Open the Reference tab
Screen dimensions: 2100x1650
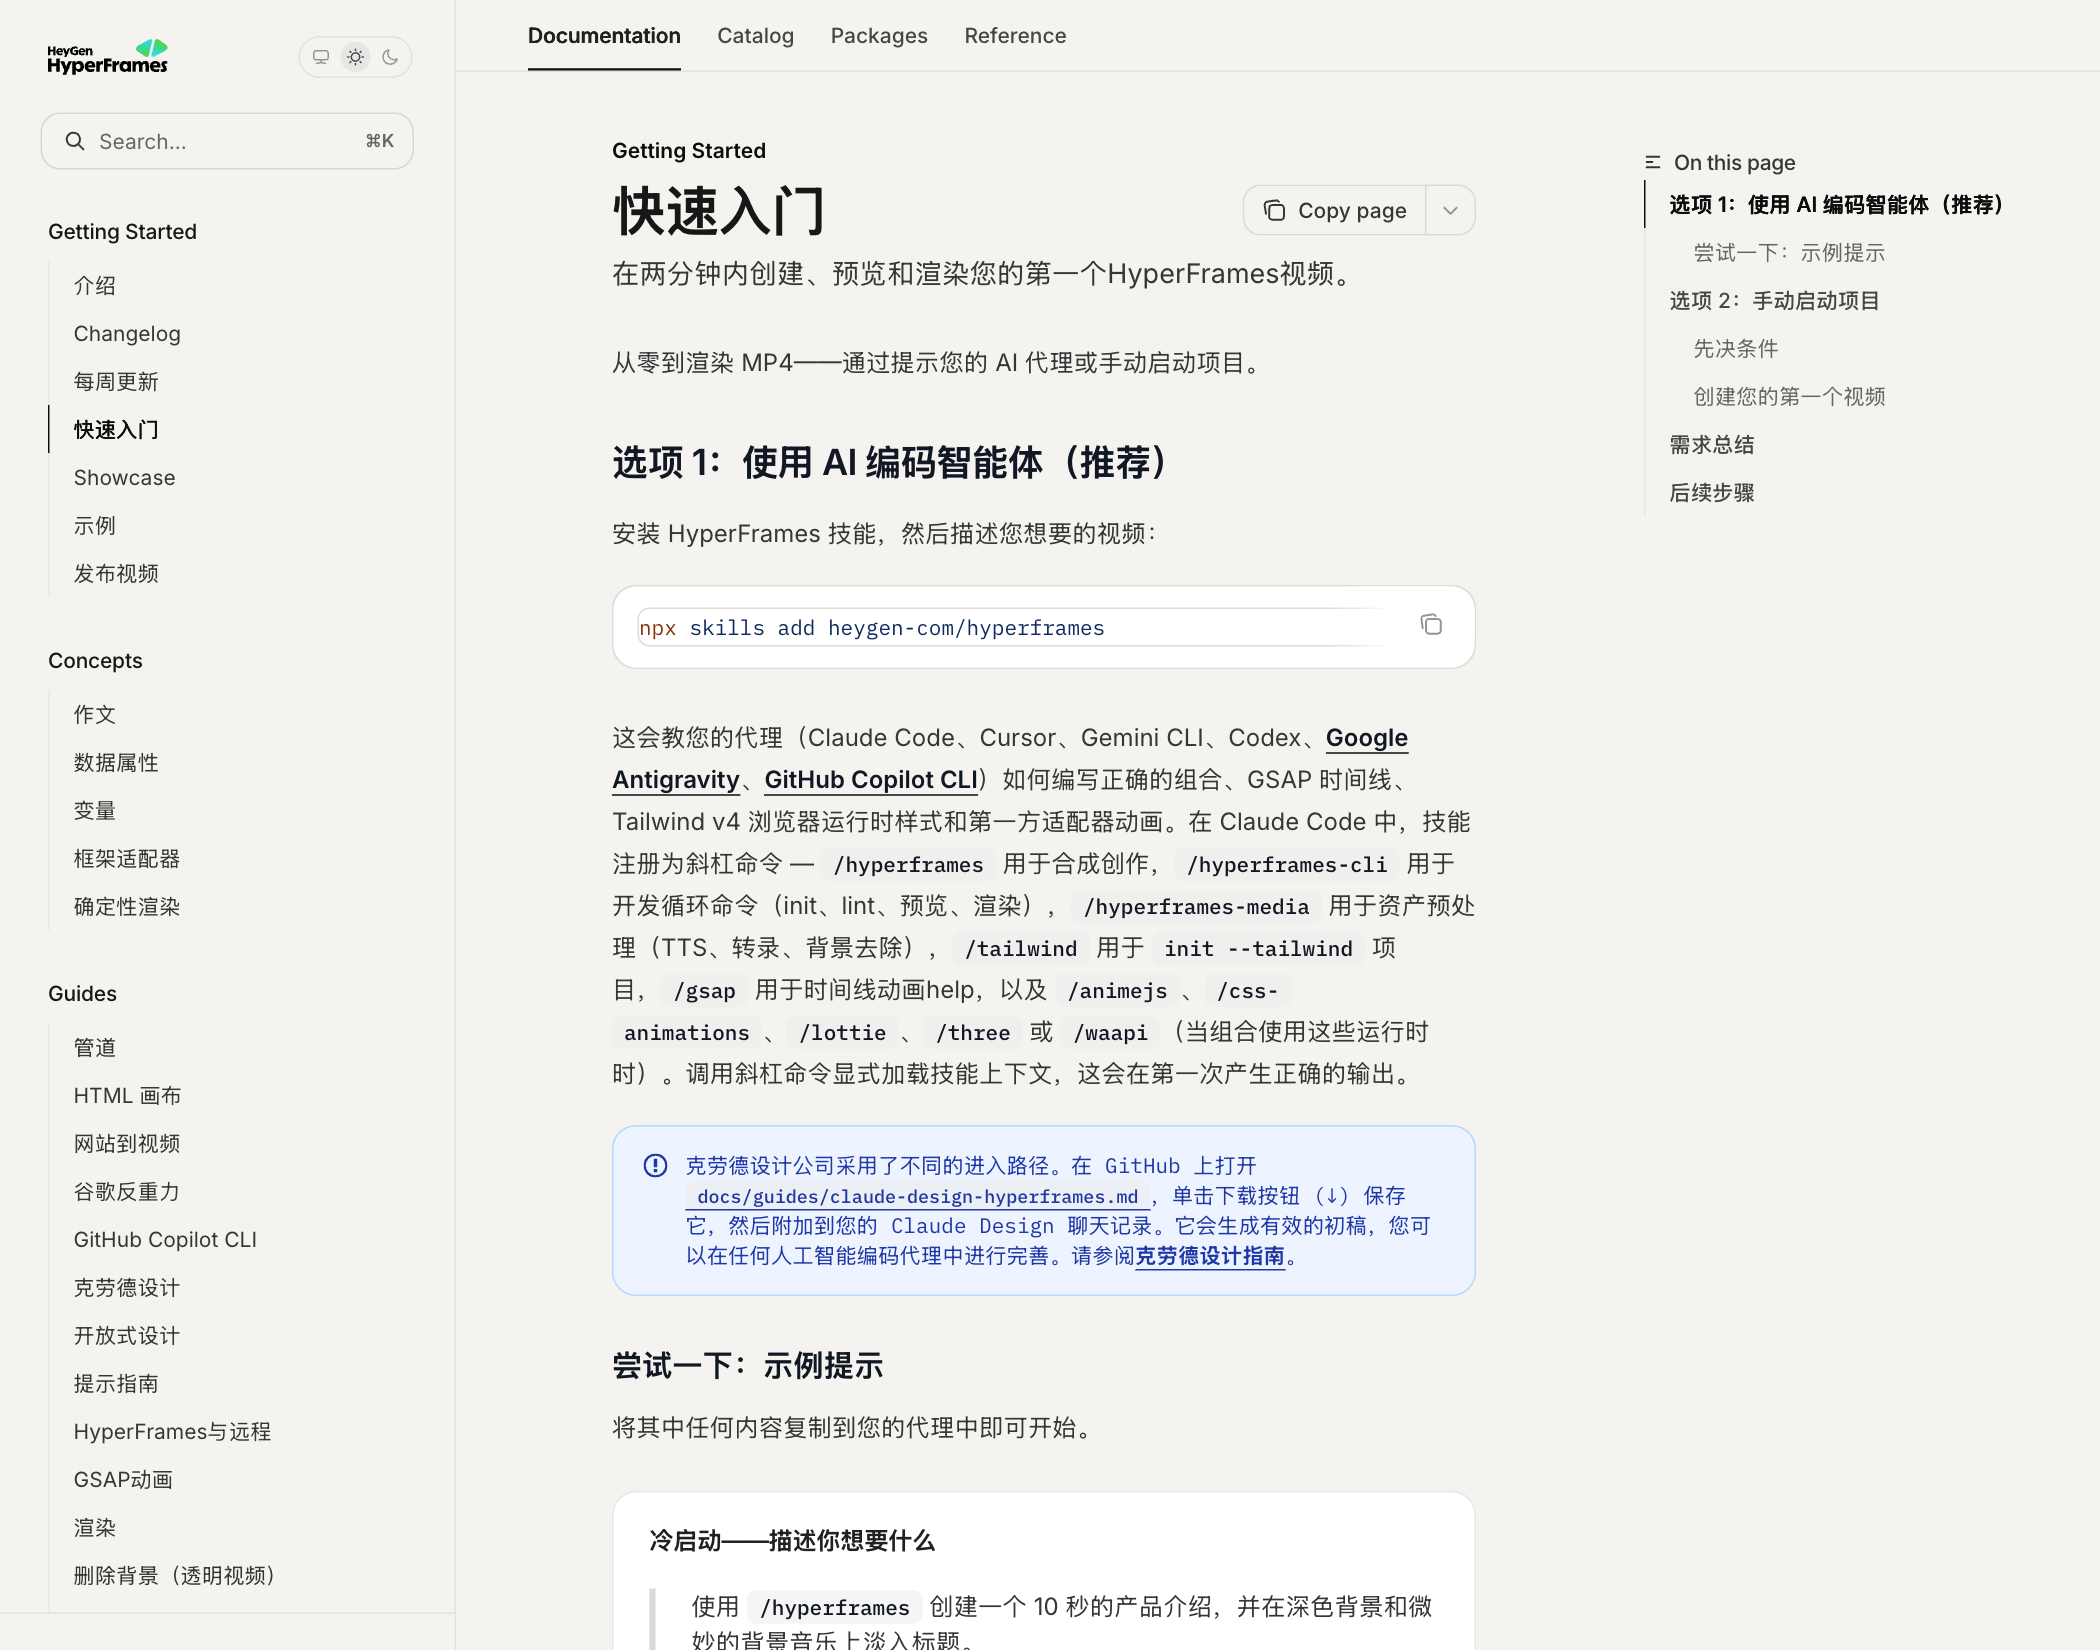(1015, 36)
